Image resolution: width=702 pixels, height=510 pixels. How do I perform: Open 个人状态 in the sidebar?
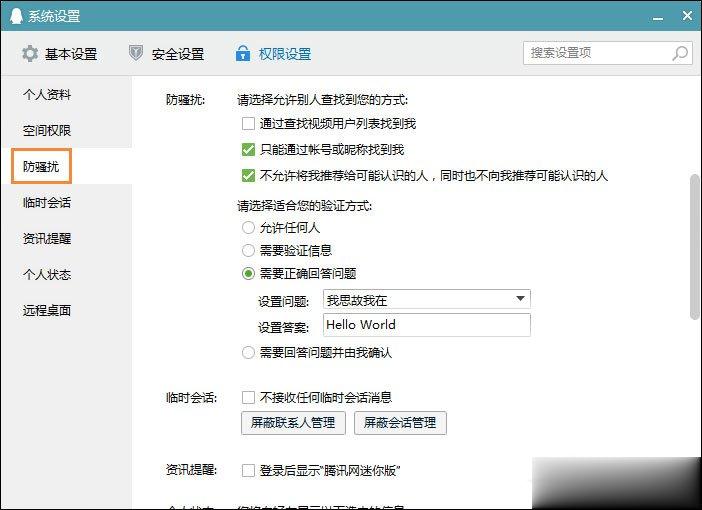[x=47, y=274]
